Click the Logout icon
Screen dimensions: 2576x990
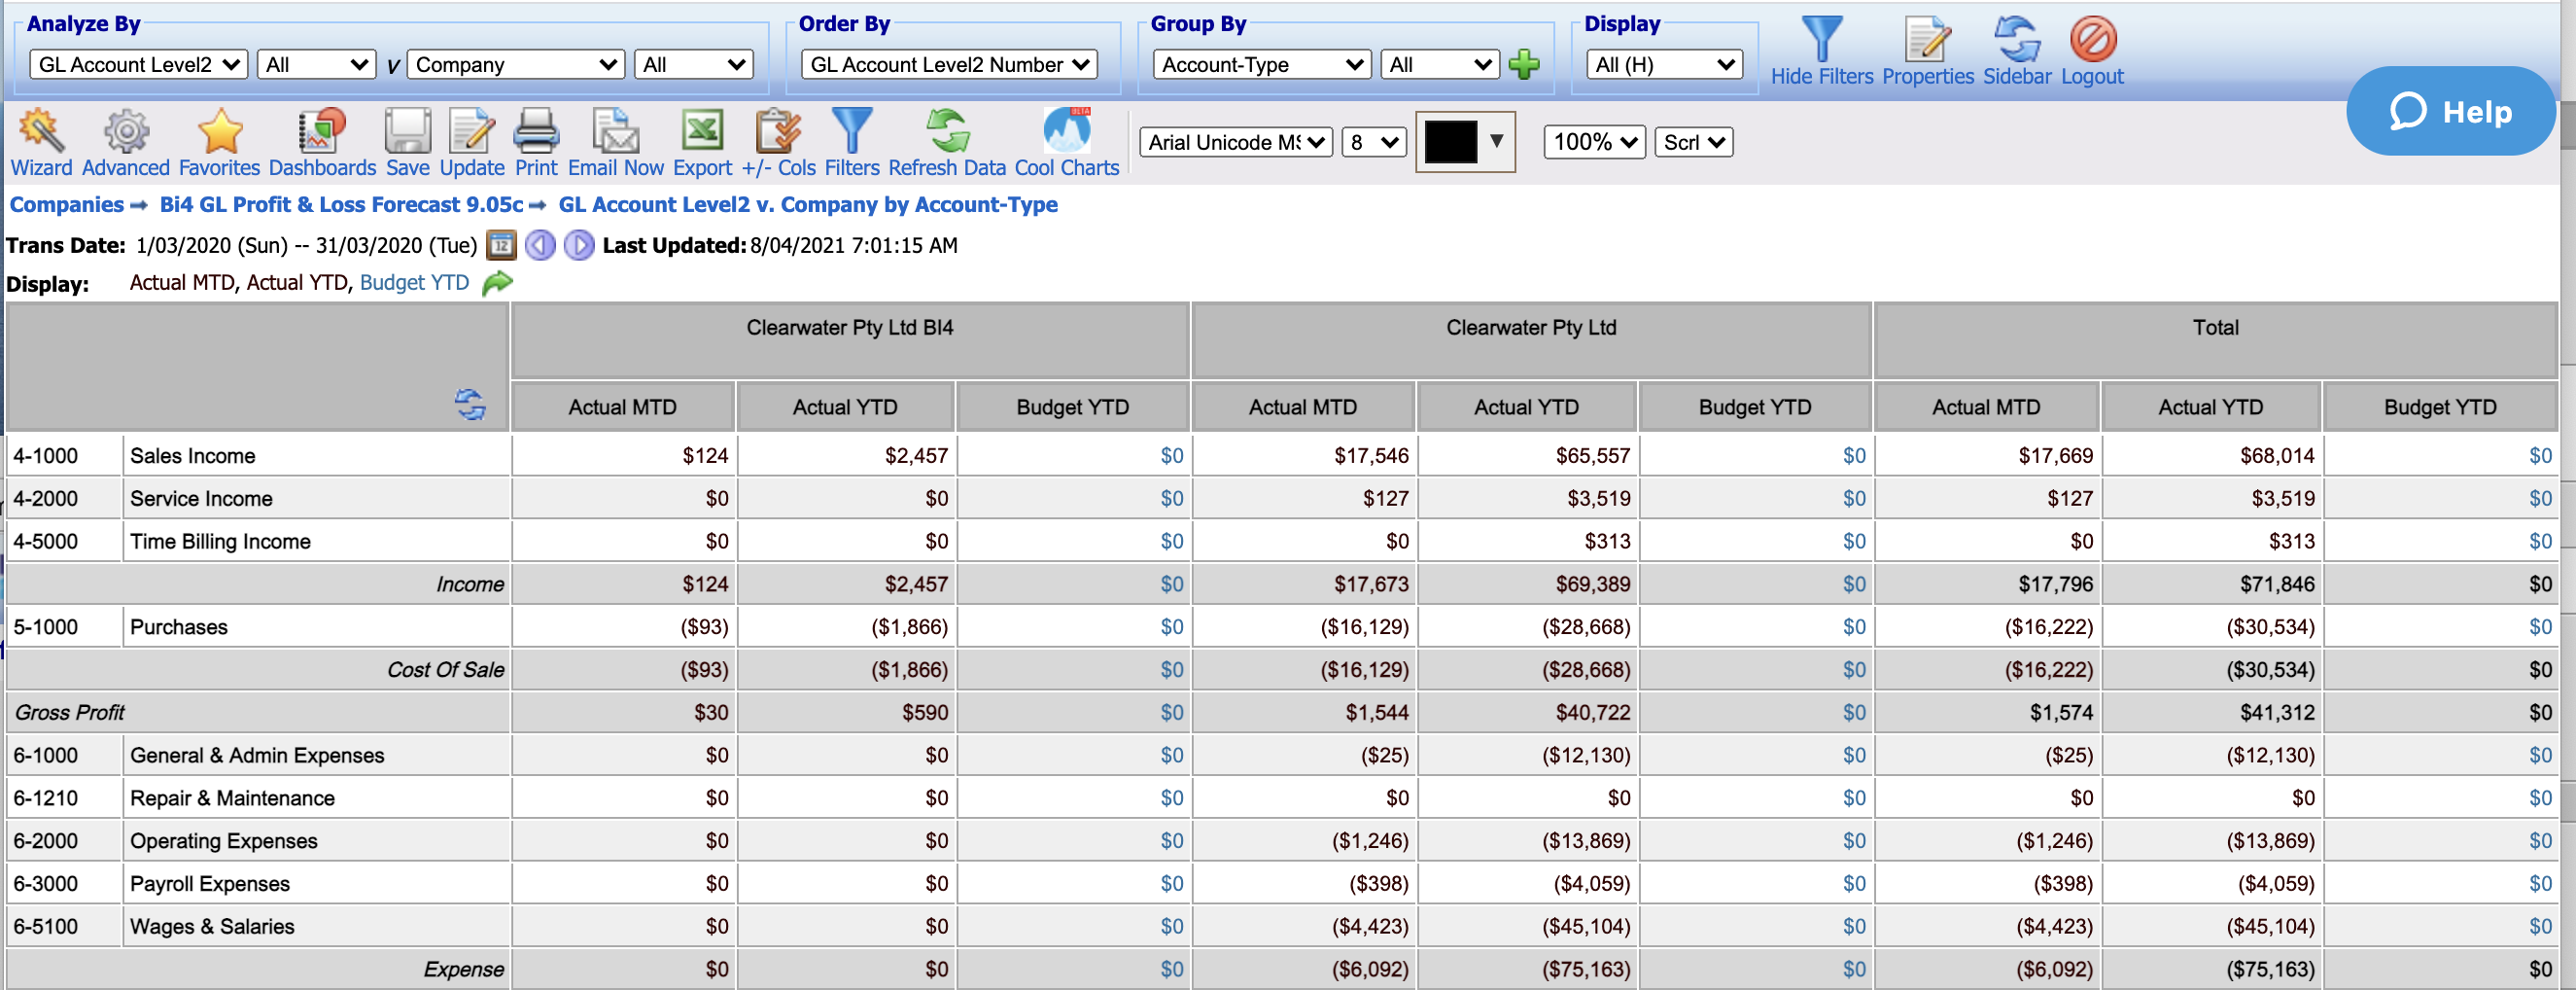pos(2092,39)
